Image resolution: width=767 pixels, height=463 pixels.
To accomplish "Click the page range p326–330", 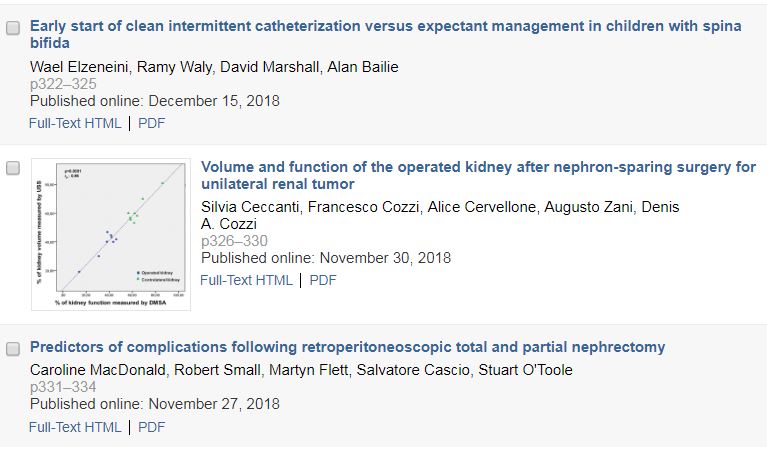I will pos(234,241).
